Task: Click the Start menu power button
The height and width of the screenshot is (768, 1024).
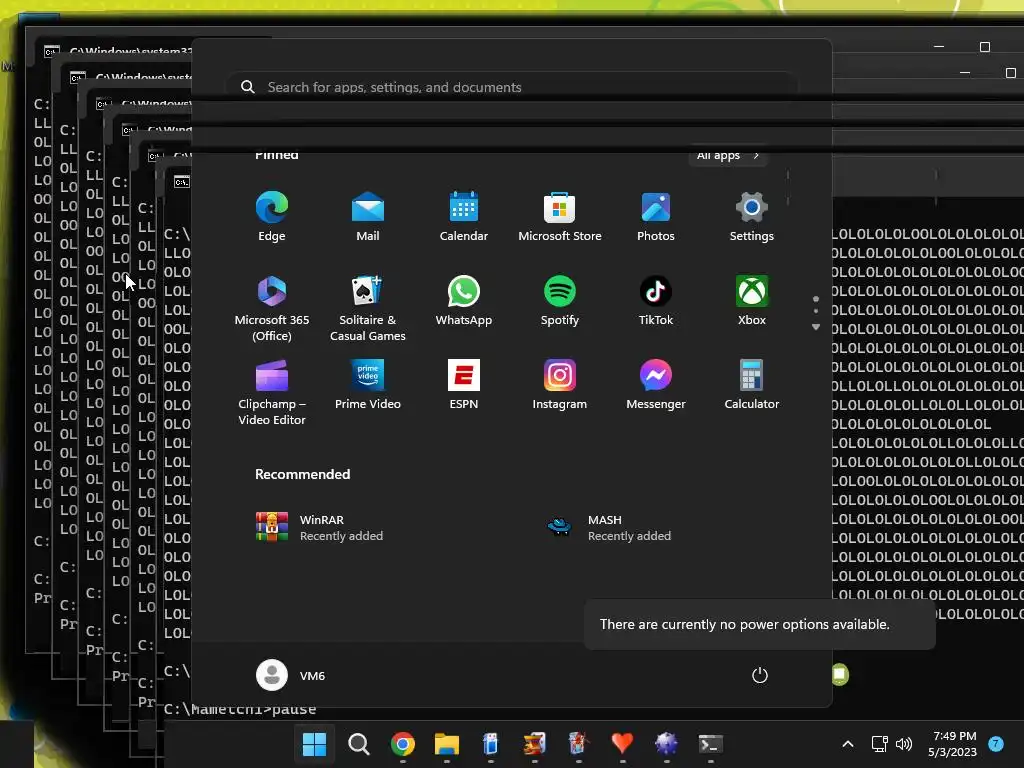Action: tap(760, 675)
